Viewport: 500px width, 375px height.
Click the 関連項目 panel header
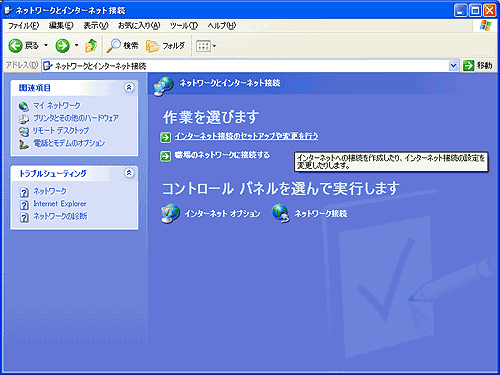click(x=74, y=88)
